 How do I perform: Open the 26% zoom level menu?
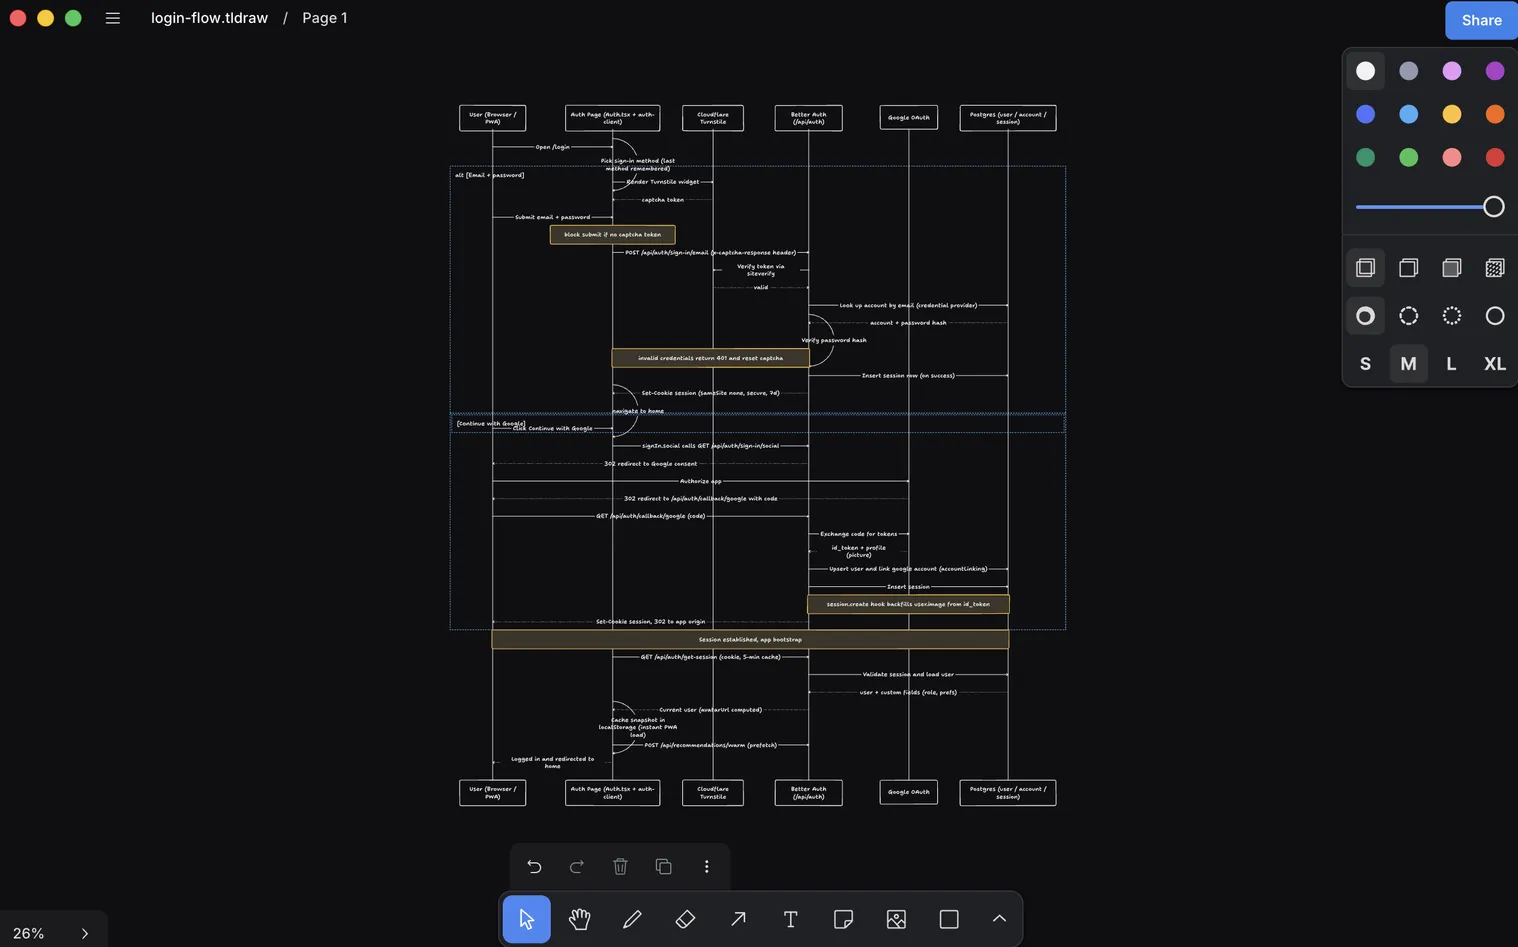[29, 933]
